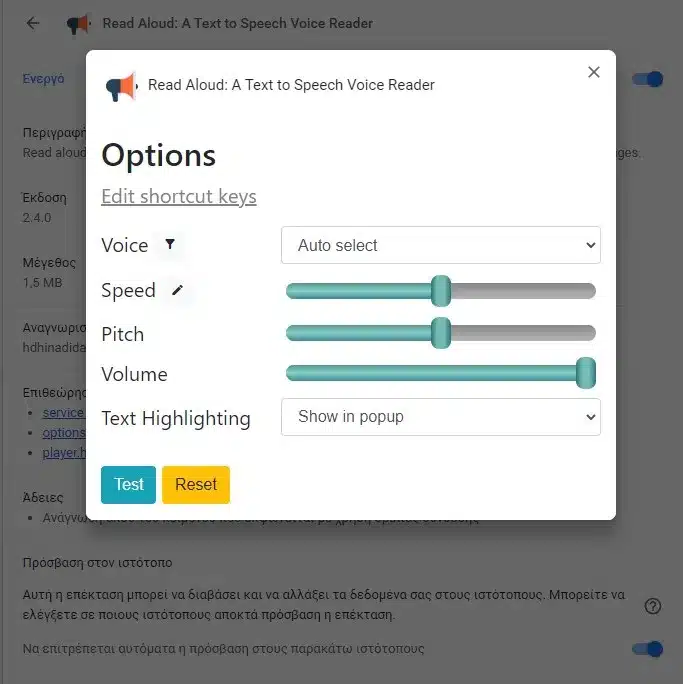Click the Speed slider handle

[x=441, y=291]
